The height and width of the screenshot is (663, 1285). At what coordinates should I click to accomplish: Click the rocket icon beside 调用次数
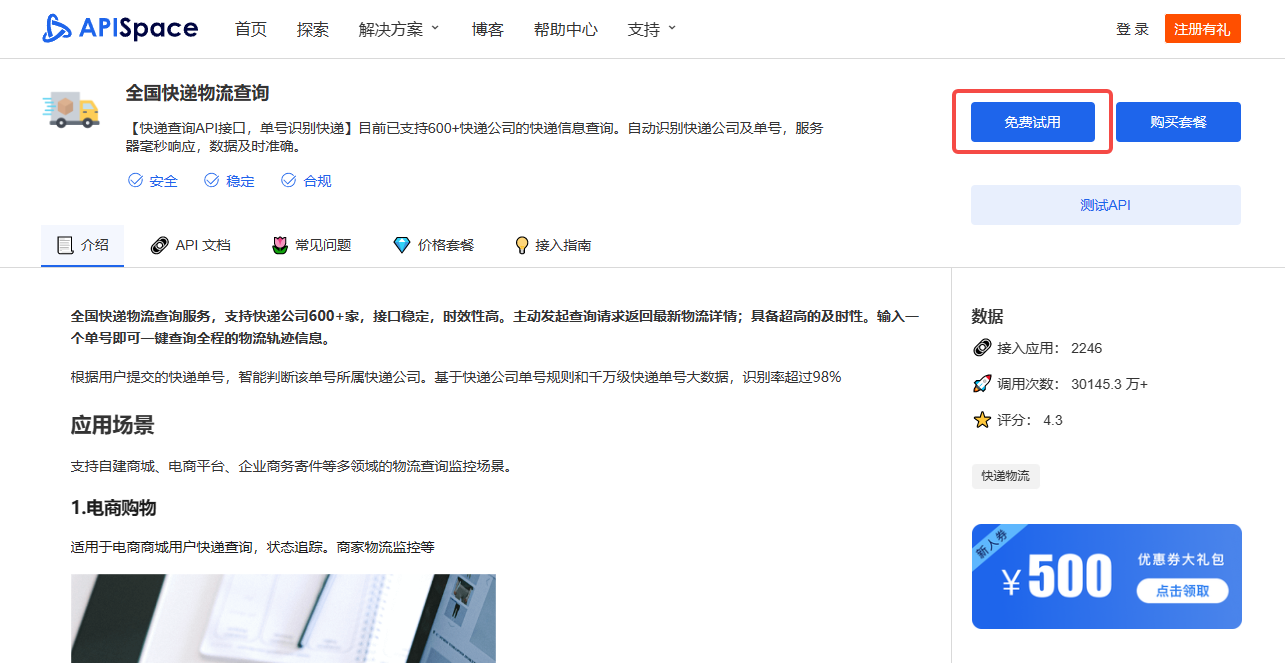[x=982, y=384]
